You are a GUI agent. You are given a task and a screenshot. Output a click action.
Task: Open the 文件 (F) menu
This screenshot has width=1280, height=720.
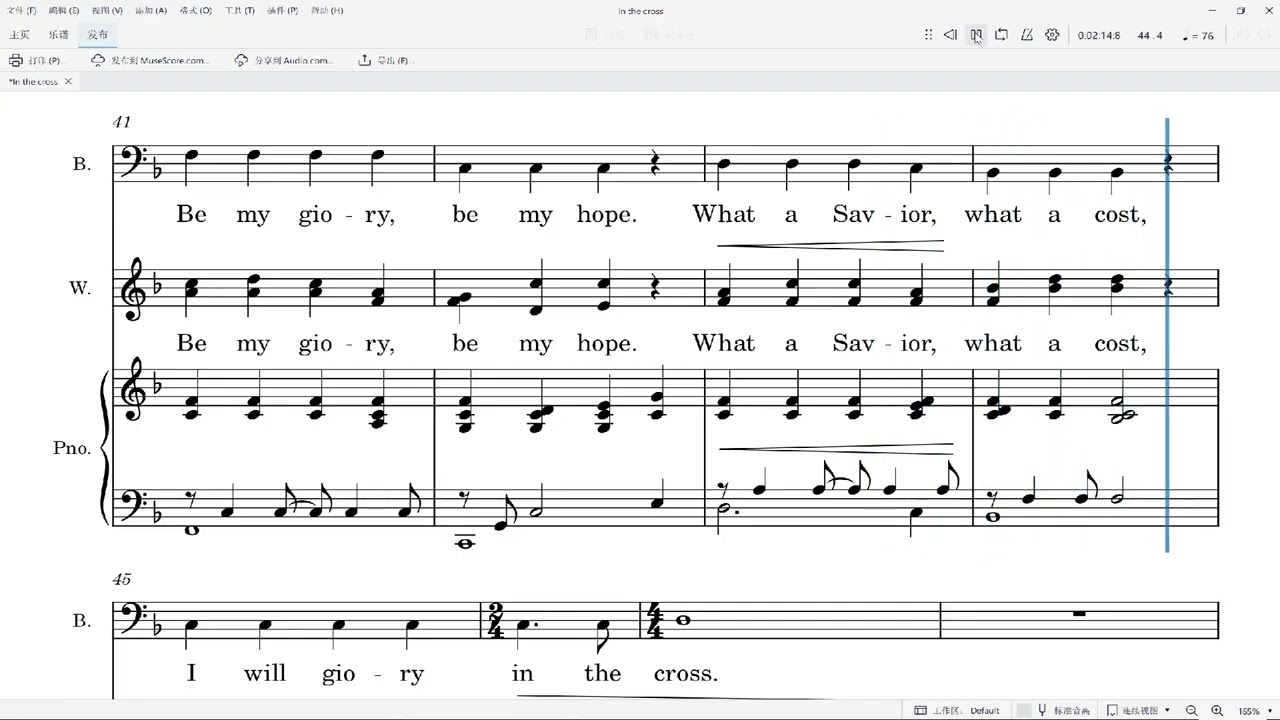pyautogui.click(x=22, y=10)
